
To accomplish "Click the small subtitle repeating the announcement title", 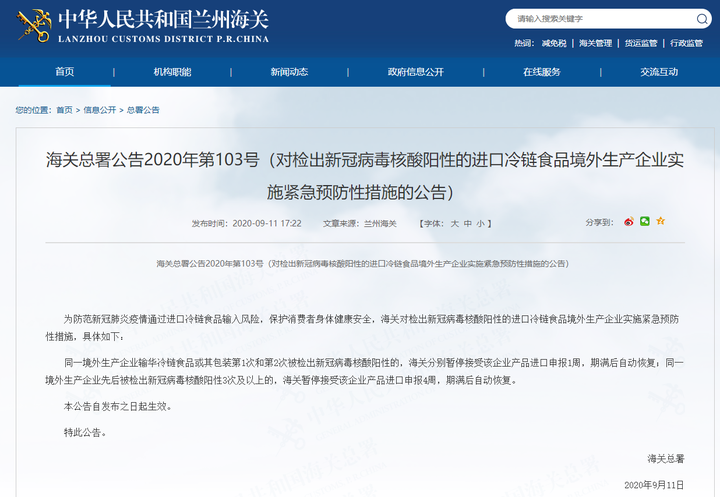I will [x=362, y=264].
